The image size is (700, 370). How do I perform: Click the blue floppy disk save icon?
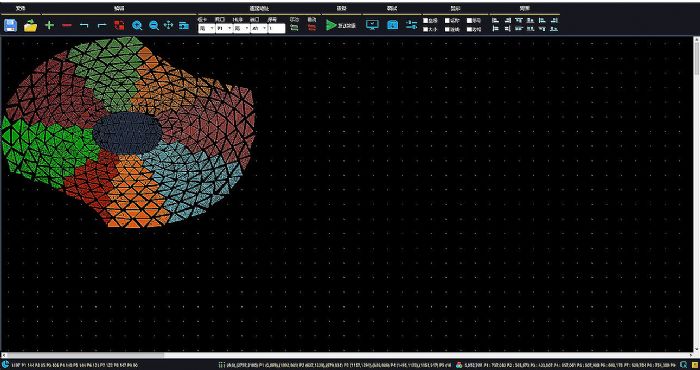[10, 25]
